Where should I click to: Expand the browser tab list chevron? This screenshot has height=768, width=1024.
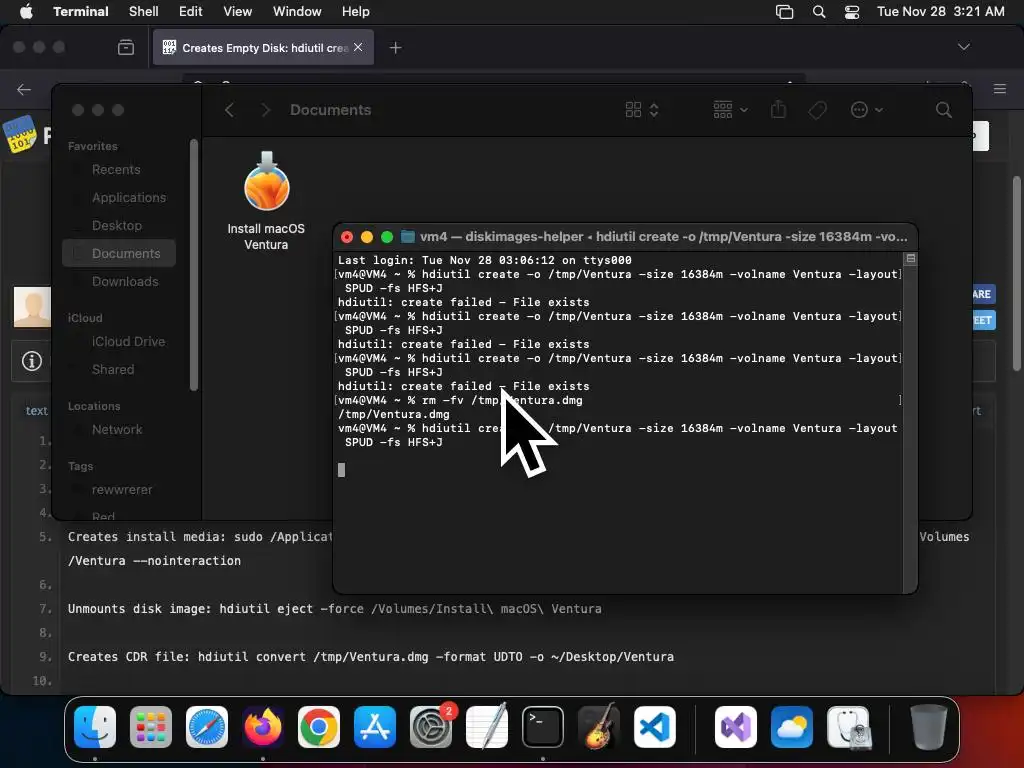coord(963,47)
